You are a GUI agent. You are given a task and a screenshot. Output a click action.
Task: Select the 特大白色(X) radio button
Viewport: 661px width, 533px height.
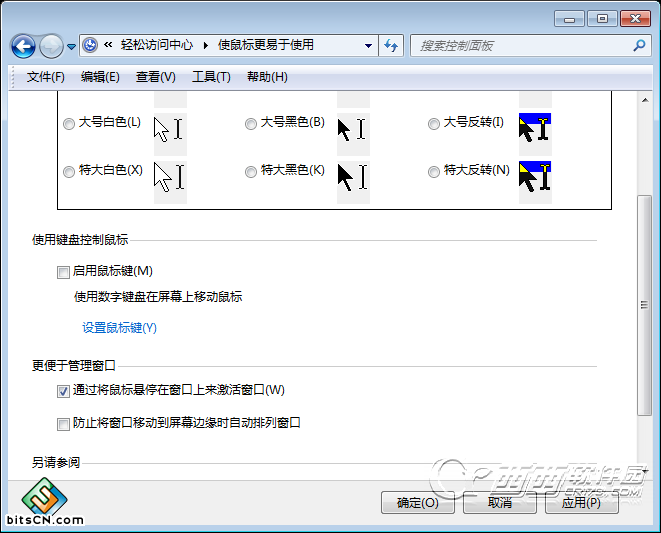(69, 172)
